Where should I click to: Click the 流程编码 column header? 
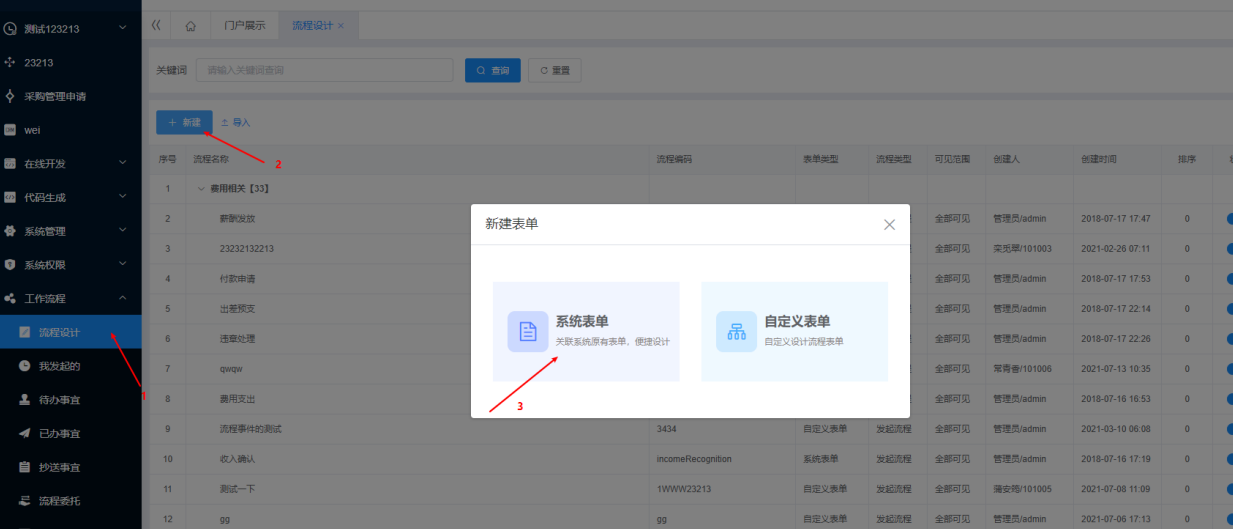(x=674, y=159)
